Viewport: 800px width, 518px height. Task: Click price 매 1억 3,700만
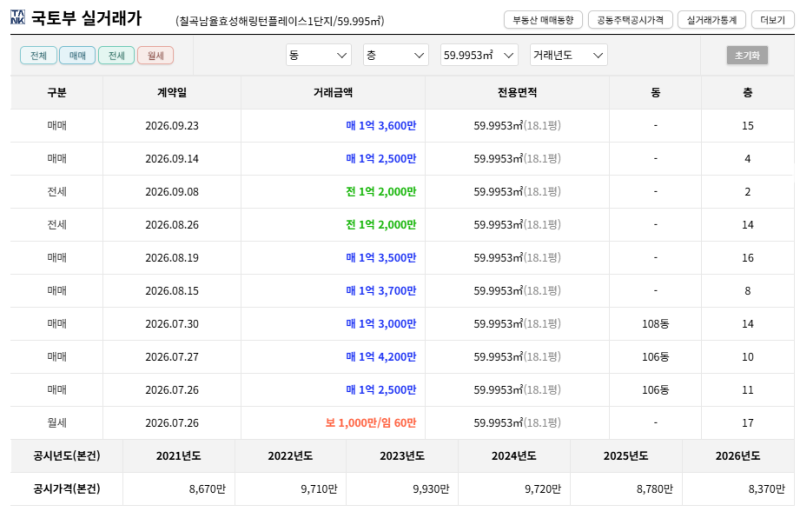point(381,291)
